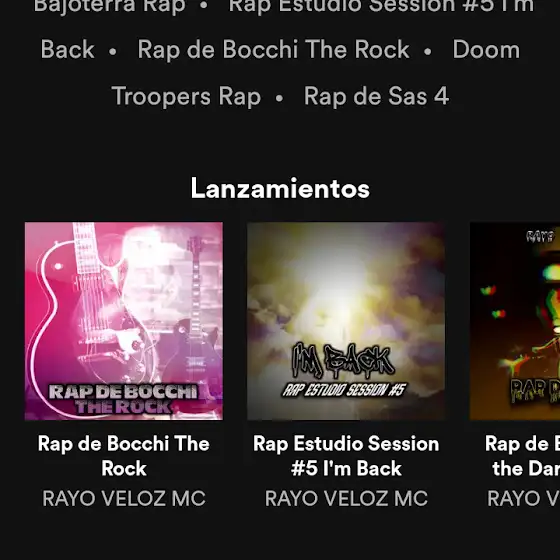Click the RAP DE BOCCHI lettering on pink cover
560x560 pixels.
pyautogui.click(x=123, y=392)
